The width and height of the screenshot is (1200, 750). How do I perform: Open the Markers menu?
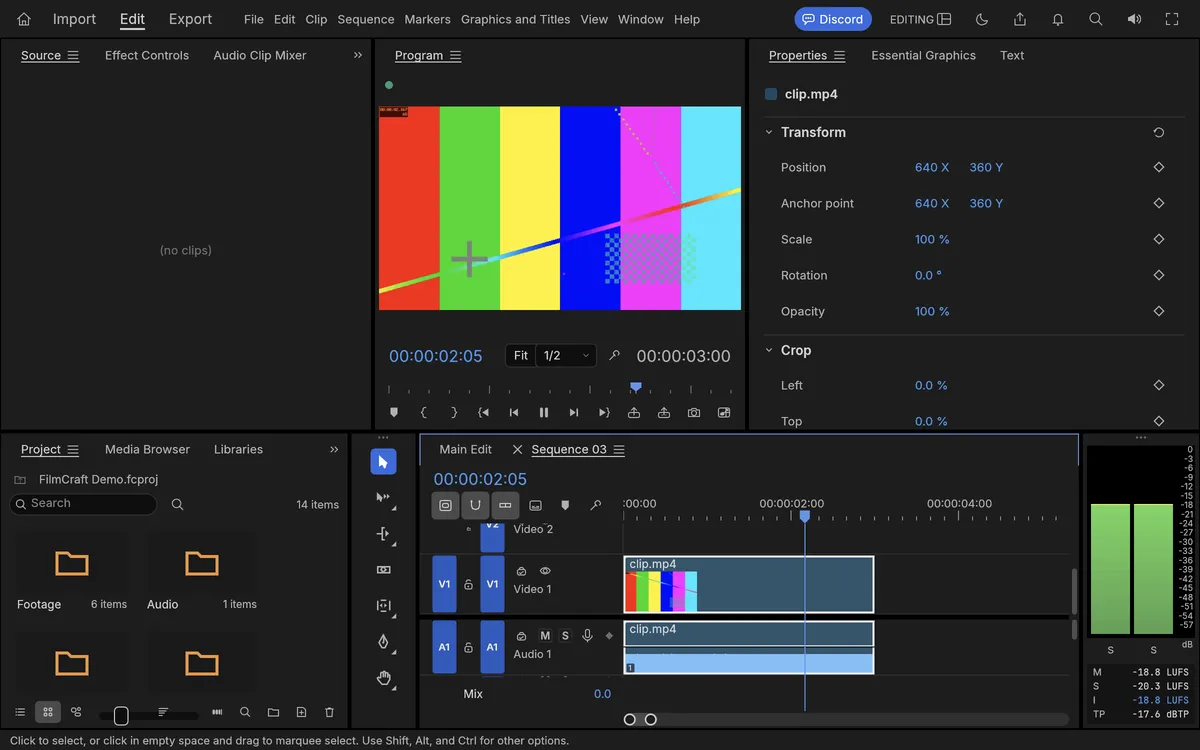coord(428,19)
